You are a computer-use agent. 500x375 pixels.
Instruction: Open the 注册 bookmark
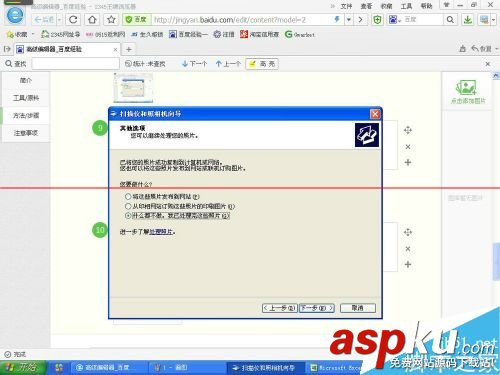224,34
